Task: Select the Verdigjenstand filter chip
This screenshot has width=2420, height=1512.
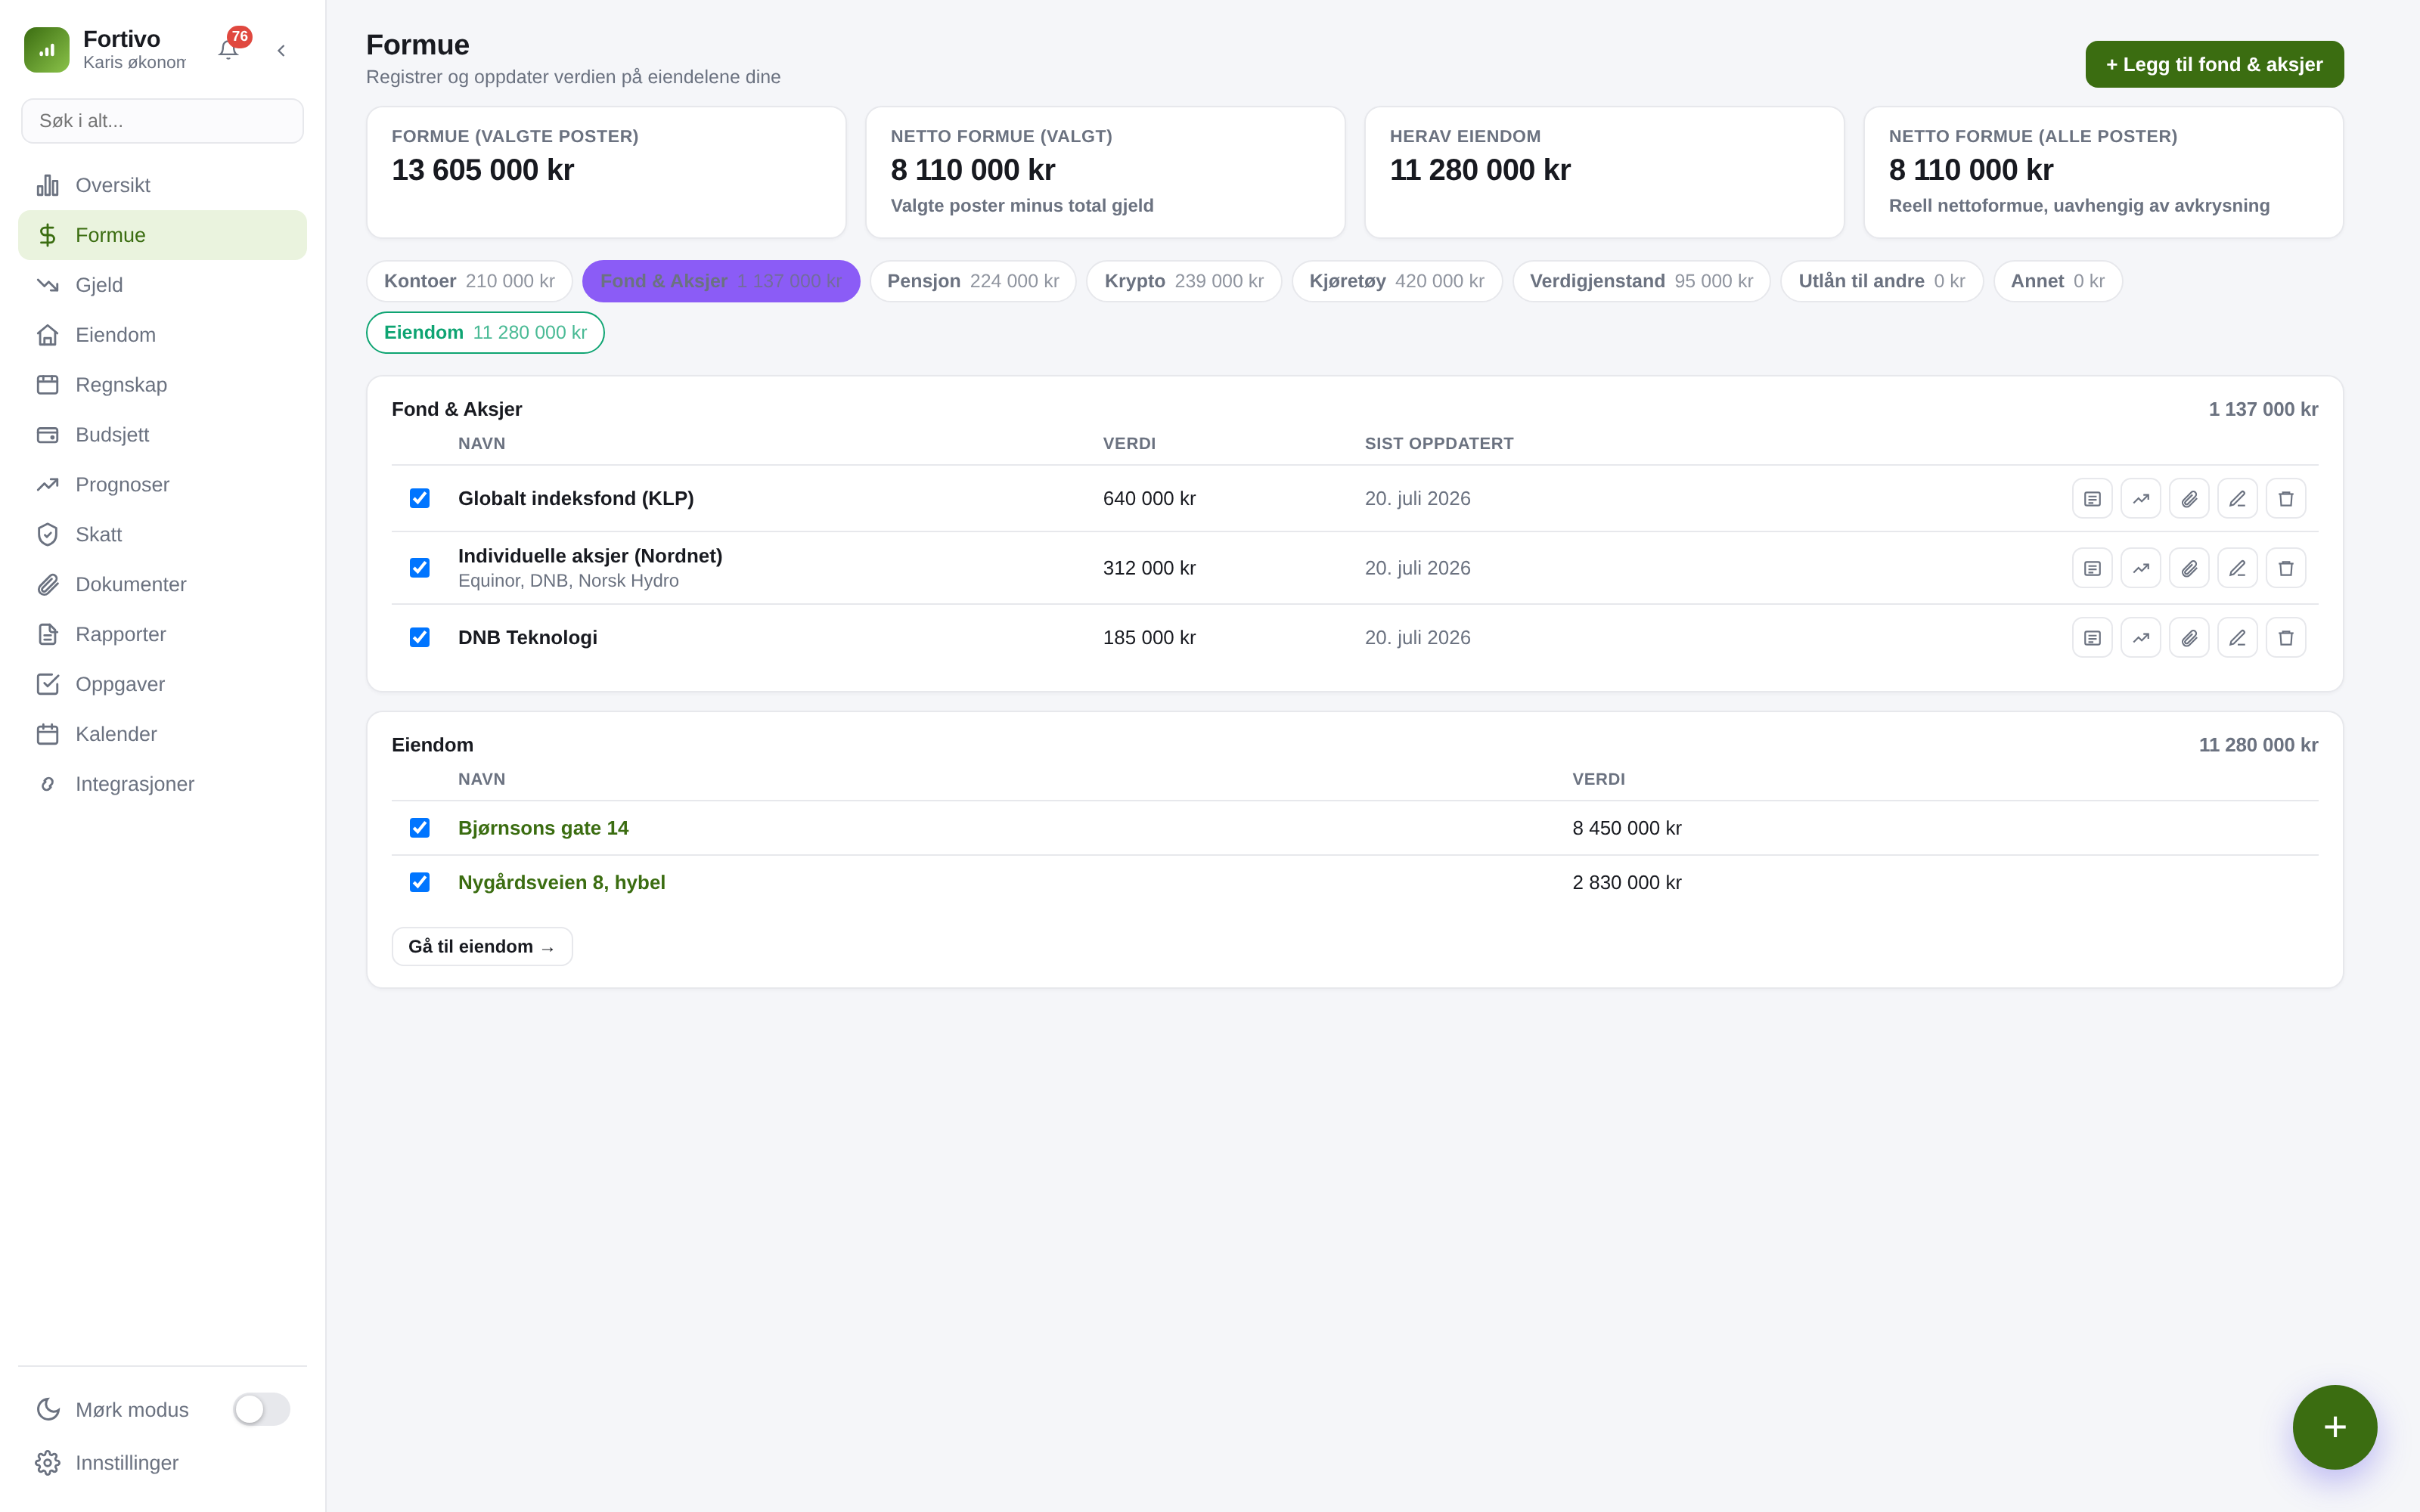Action: pos(1641,281)
